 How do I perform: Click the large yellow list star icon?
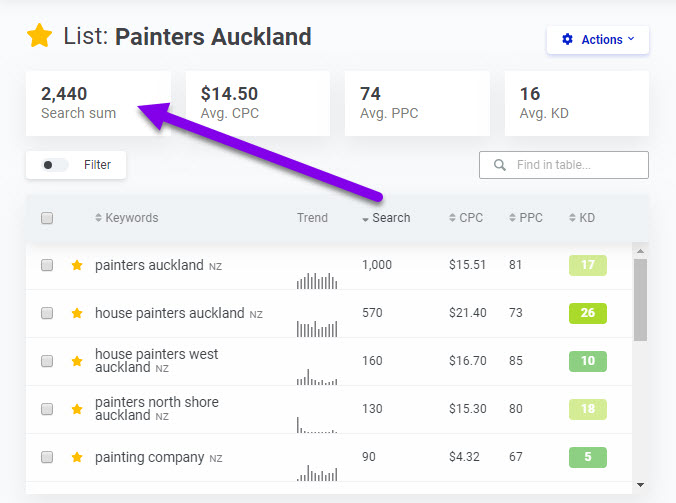tap(39, 36)
